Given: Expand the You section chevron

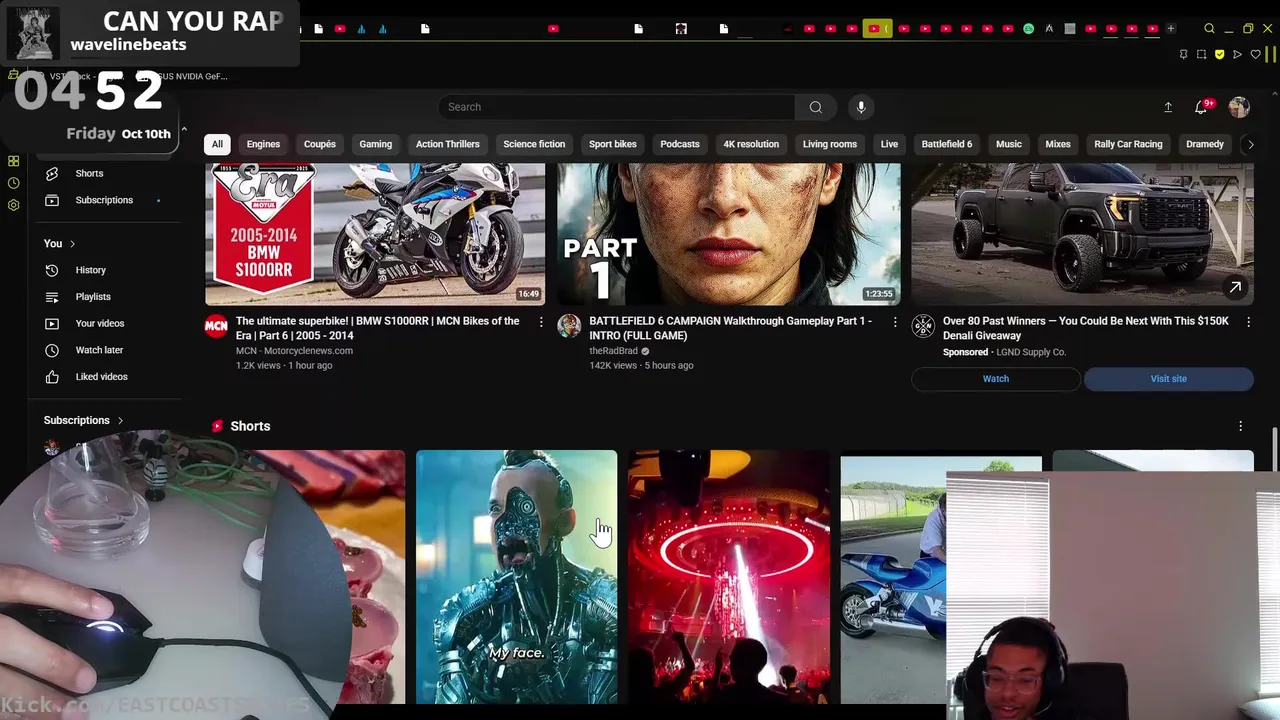Looking at the screenshot, I should click(x=72, y=244).
